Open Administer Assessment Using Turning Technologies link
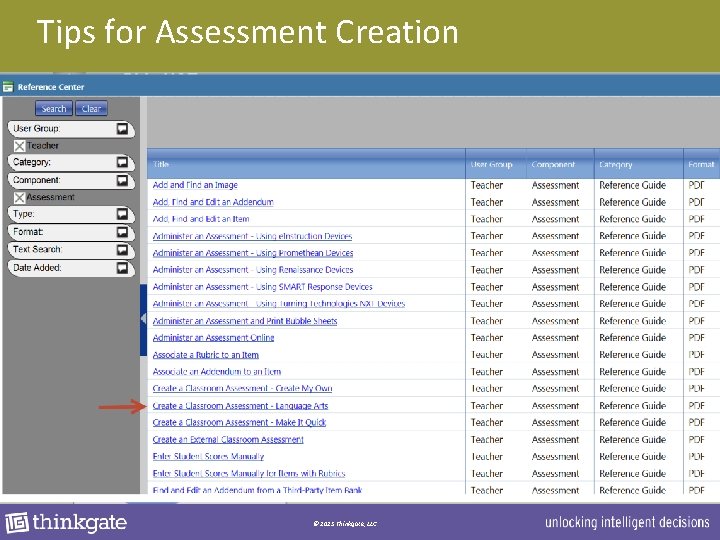 click(279, 304)
